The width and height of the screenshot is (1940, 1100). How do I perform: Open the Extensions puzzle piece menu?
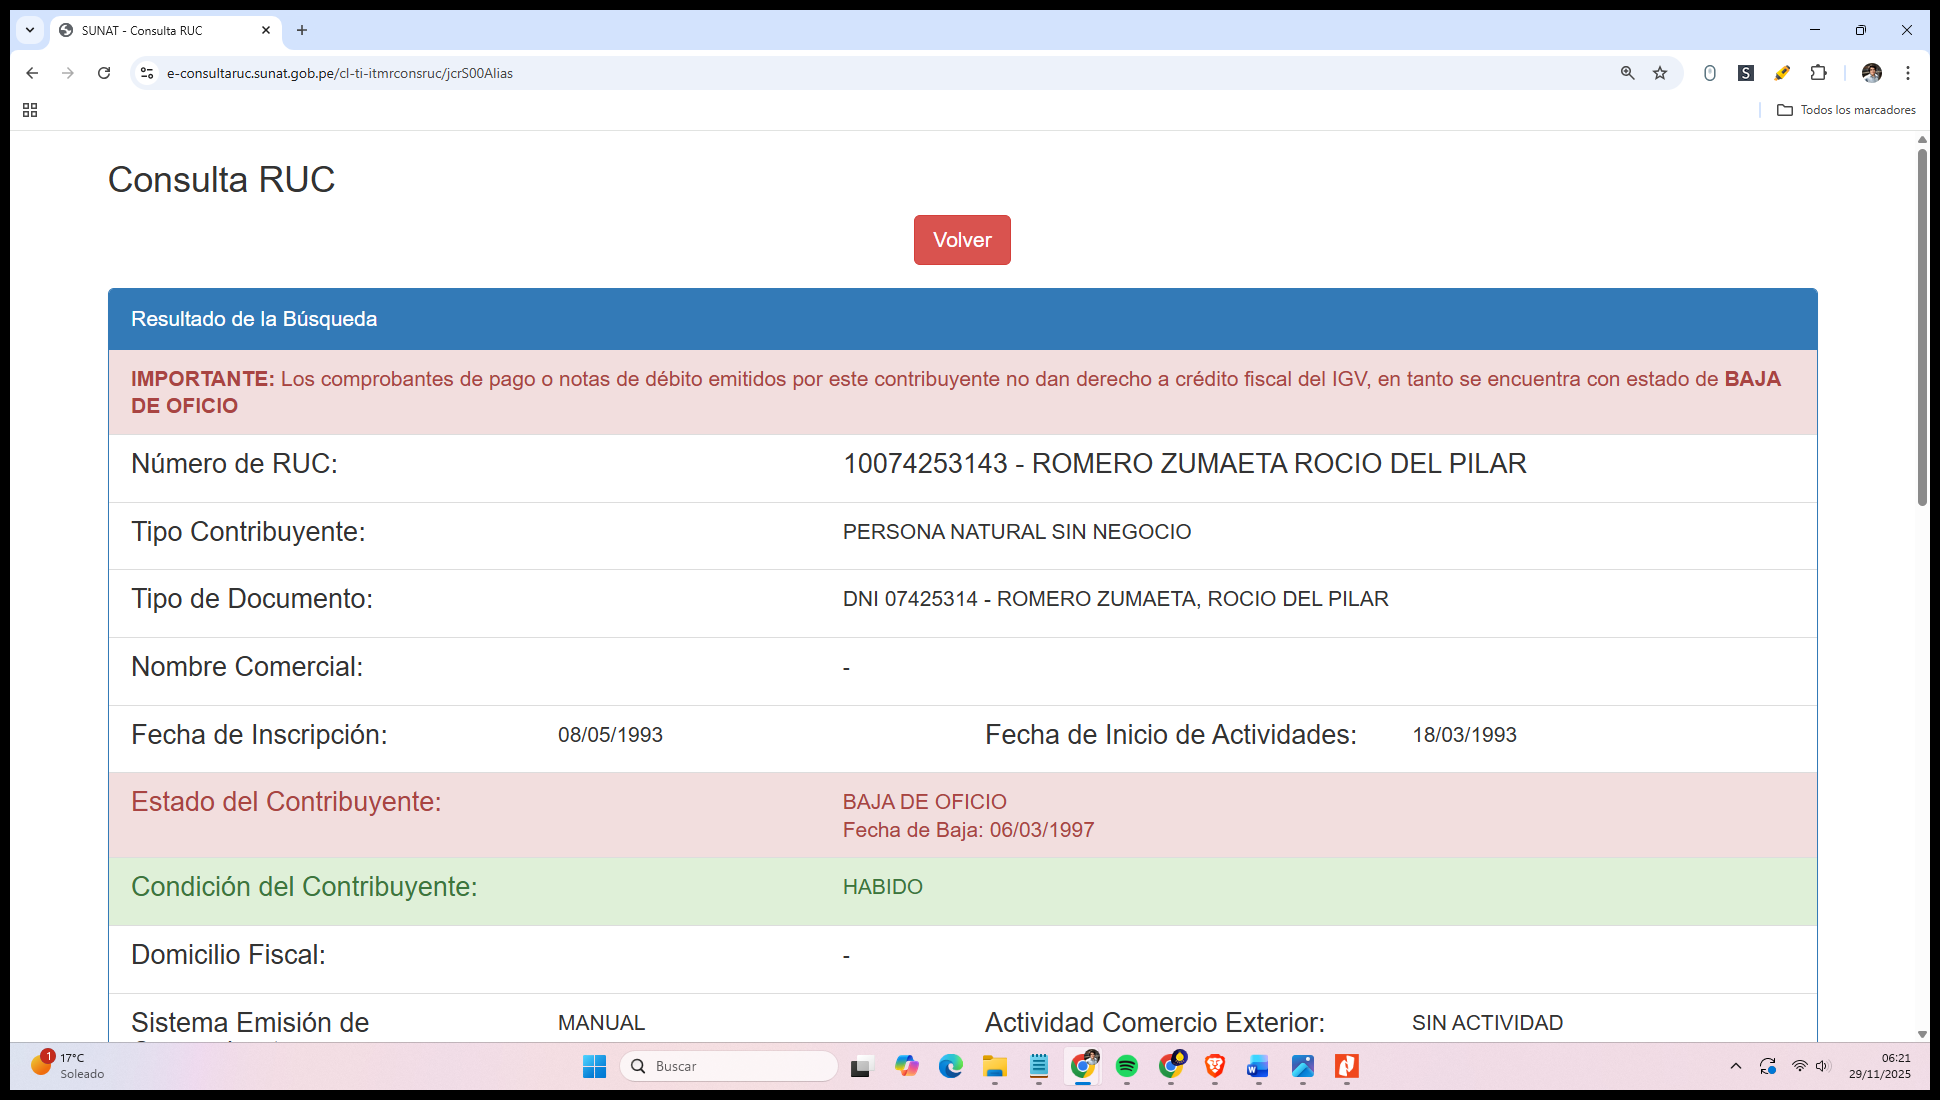1818,73
